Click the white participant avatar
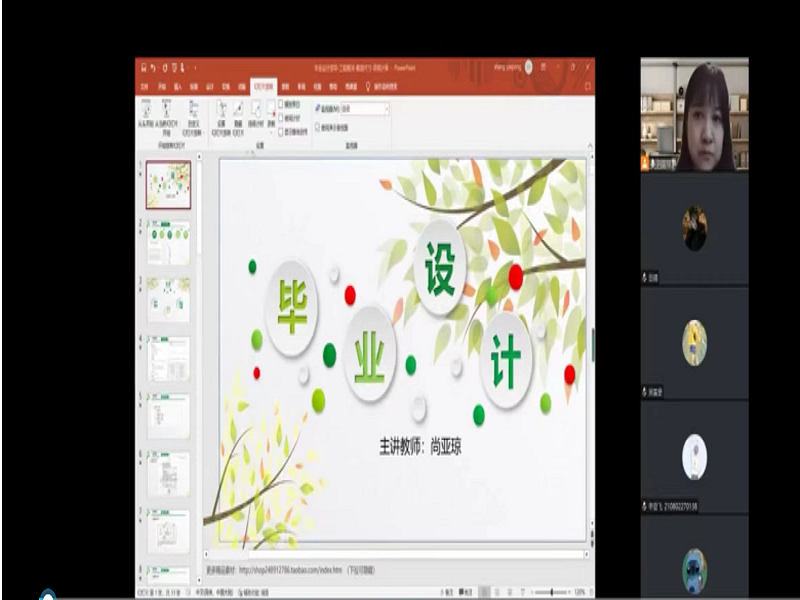Image resolution: width=800 pixels, height=600 pixels. (694, 457)
